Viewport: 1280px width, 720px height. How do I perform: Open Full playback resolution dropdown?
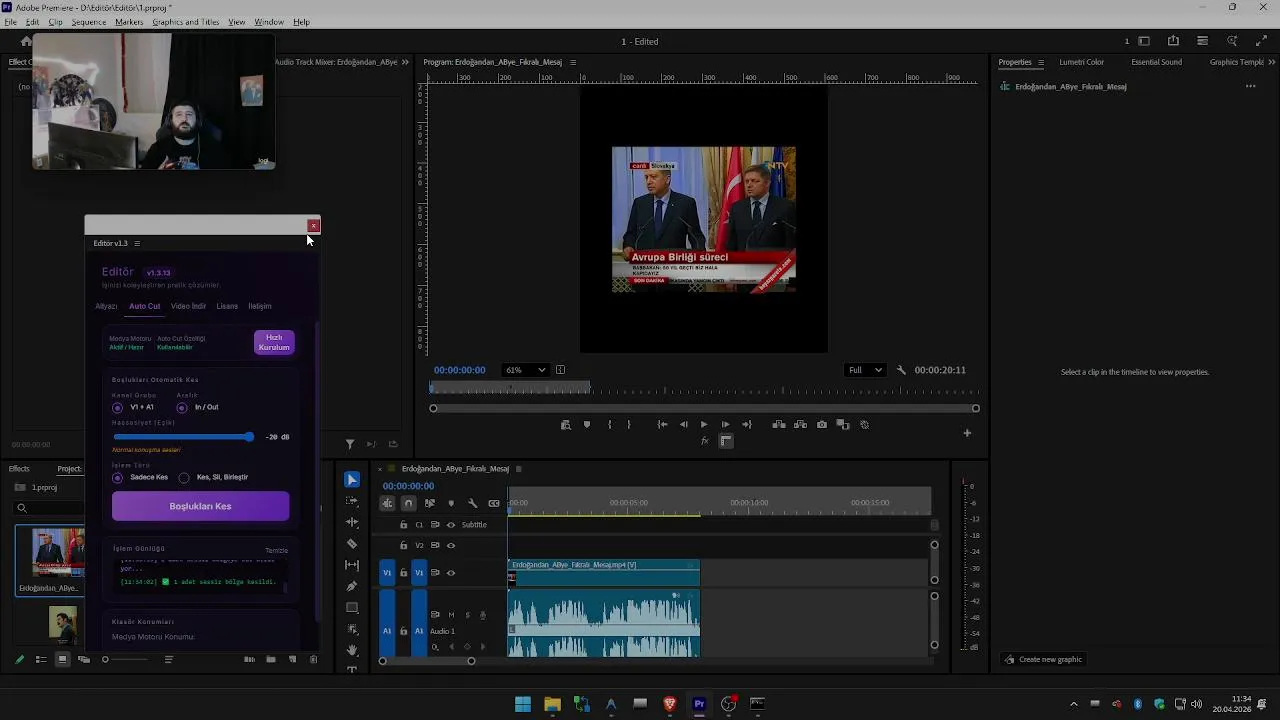(x=865, y=370)
